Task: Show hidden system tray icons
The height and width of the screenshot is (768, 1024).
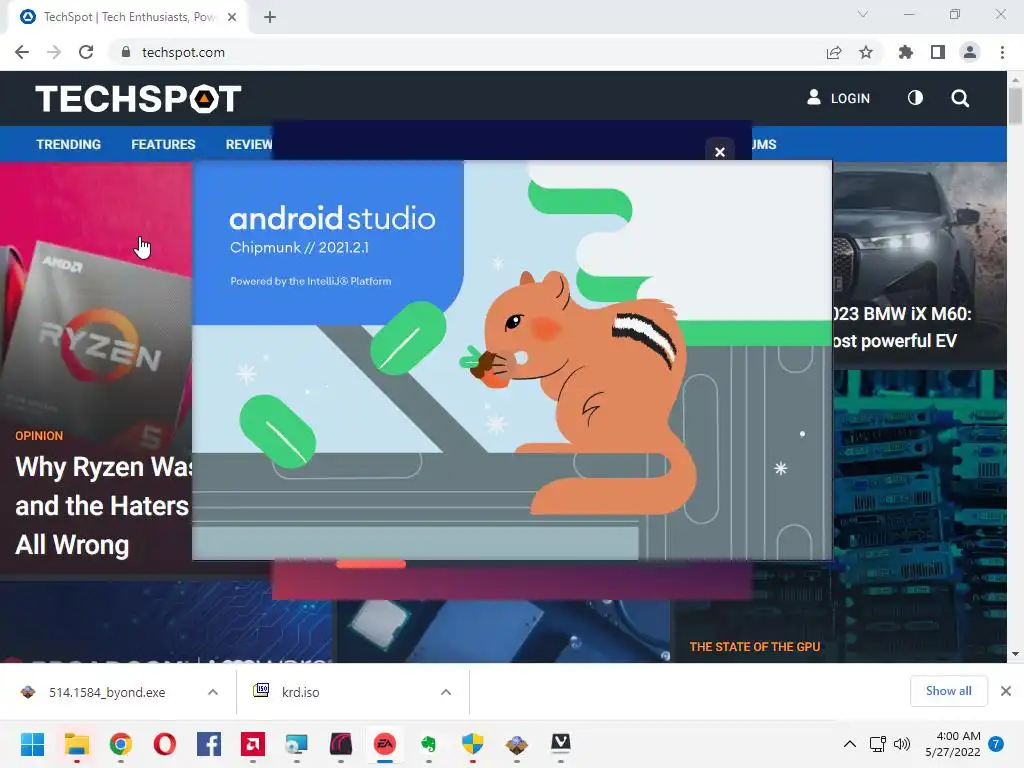Action: pos(850,744)
